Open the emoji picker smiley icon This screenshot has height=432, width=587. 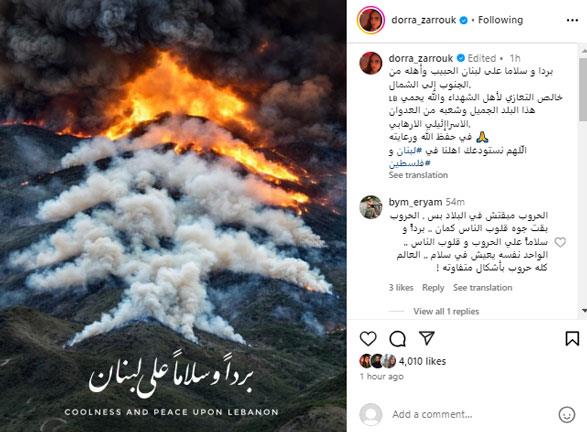click(x=566, y=415)
